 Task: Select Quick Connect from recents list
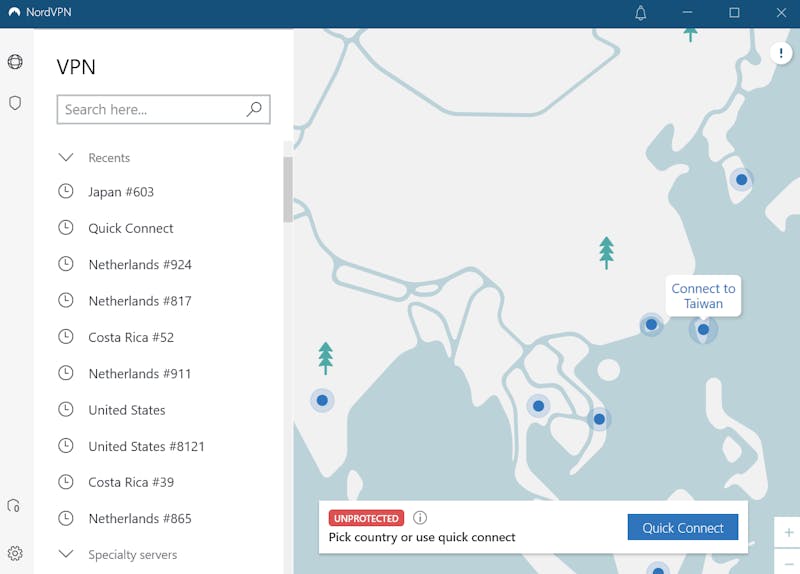click(131, 228)
